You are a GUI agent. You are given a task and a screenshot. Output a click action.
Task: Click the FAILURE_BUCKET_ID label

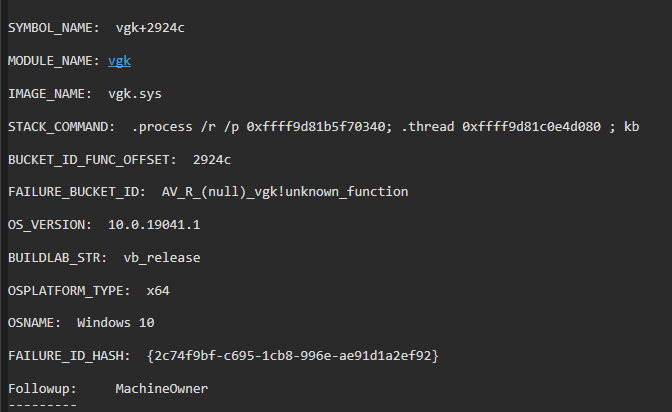pyautogui.click(x=77, y=192)
